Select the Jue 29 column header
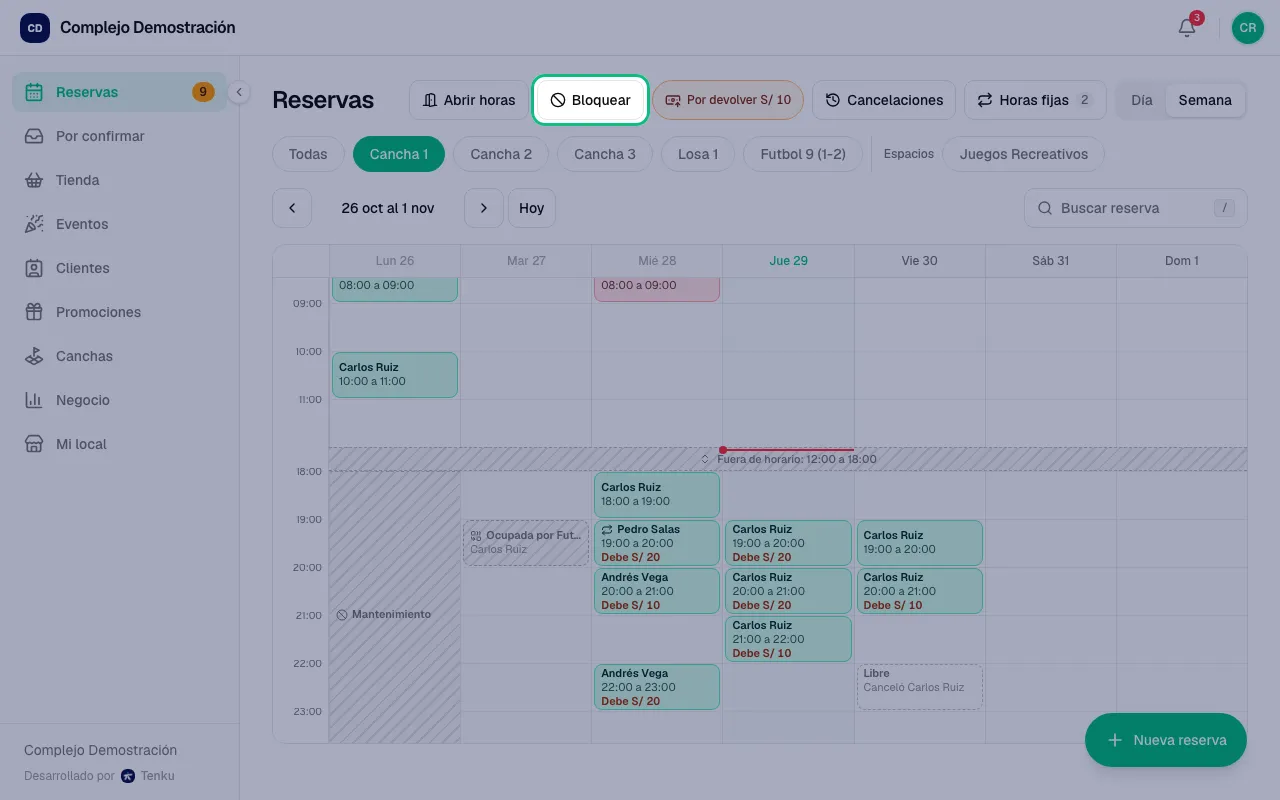 point(788,260)
